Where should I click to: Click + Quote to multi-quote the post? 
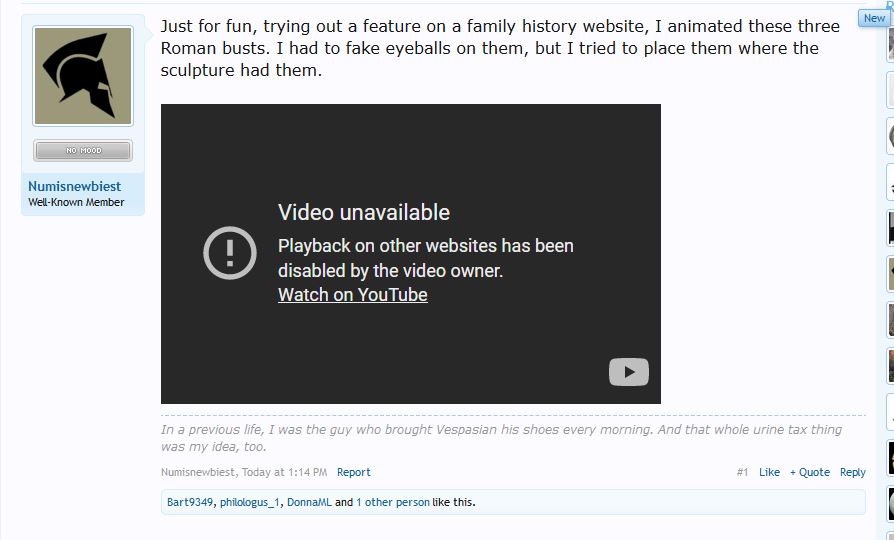click(x=809, y=472)
